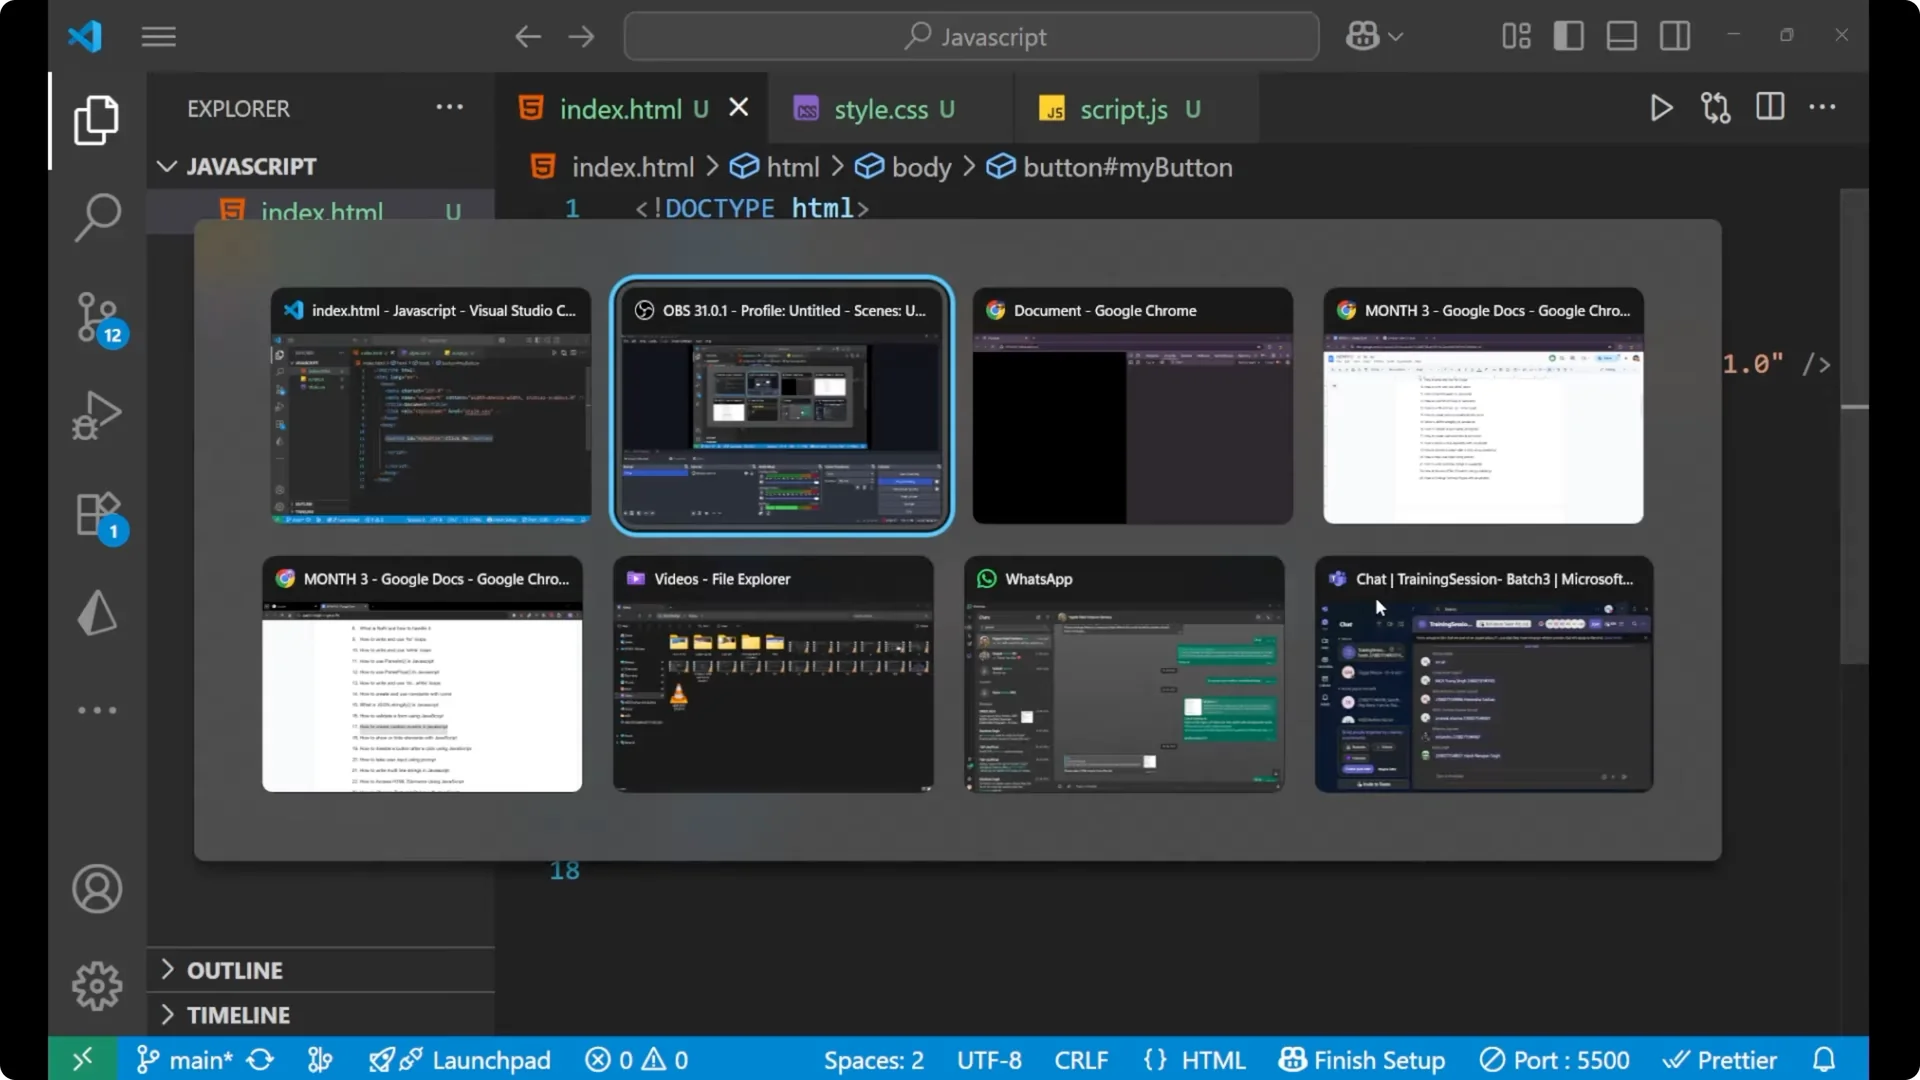Viewport: 1920px width, 1080px height.
Task: Click Port : 5500 in the status bar
Action: pos(1555,1060)
